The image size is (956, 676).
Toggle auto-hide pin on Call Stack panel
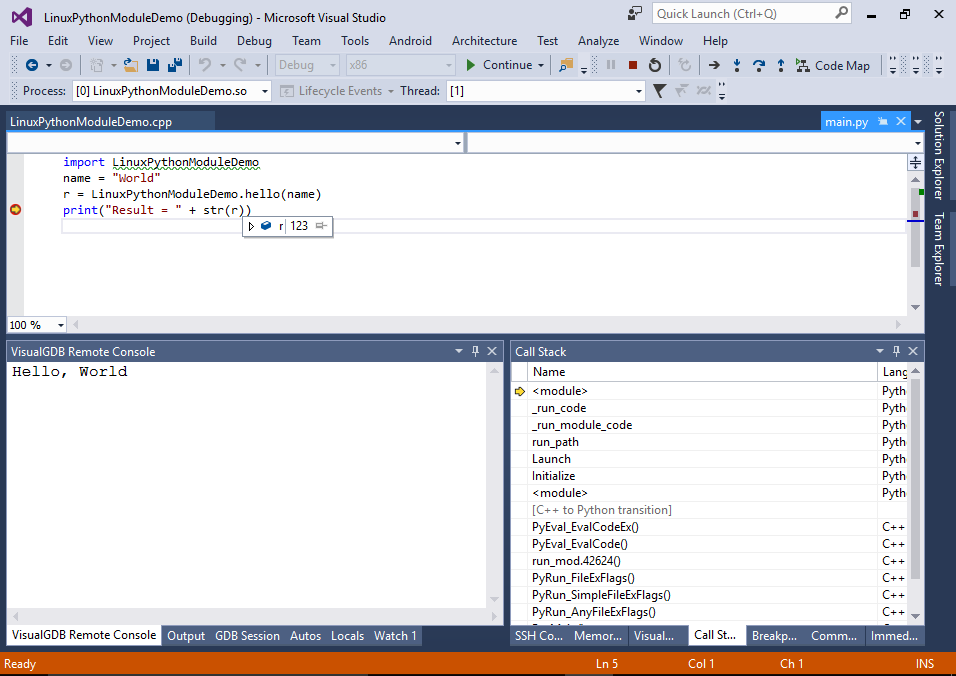point(896,351)
